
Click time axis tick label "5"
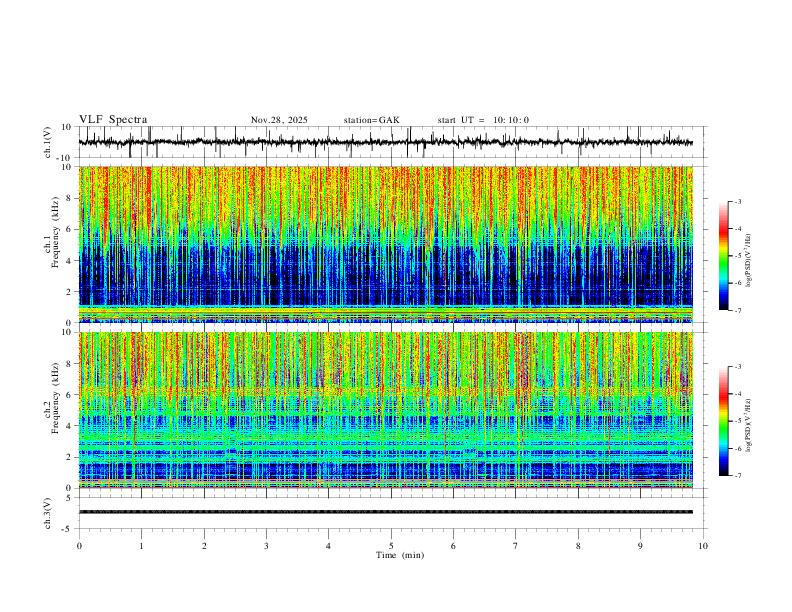391,546
